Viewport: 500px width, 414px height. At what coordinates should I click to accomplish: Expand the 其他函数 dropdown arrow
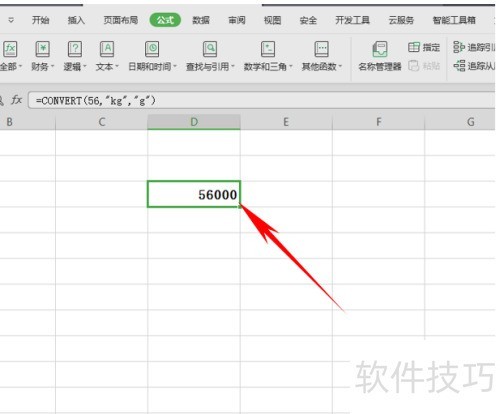tap(340, 66)
